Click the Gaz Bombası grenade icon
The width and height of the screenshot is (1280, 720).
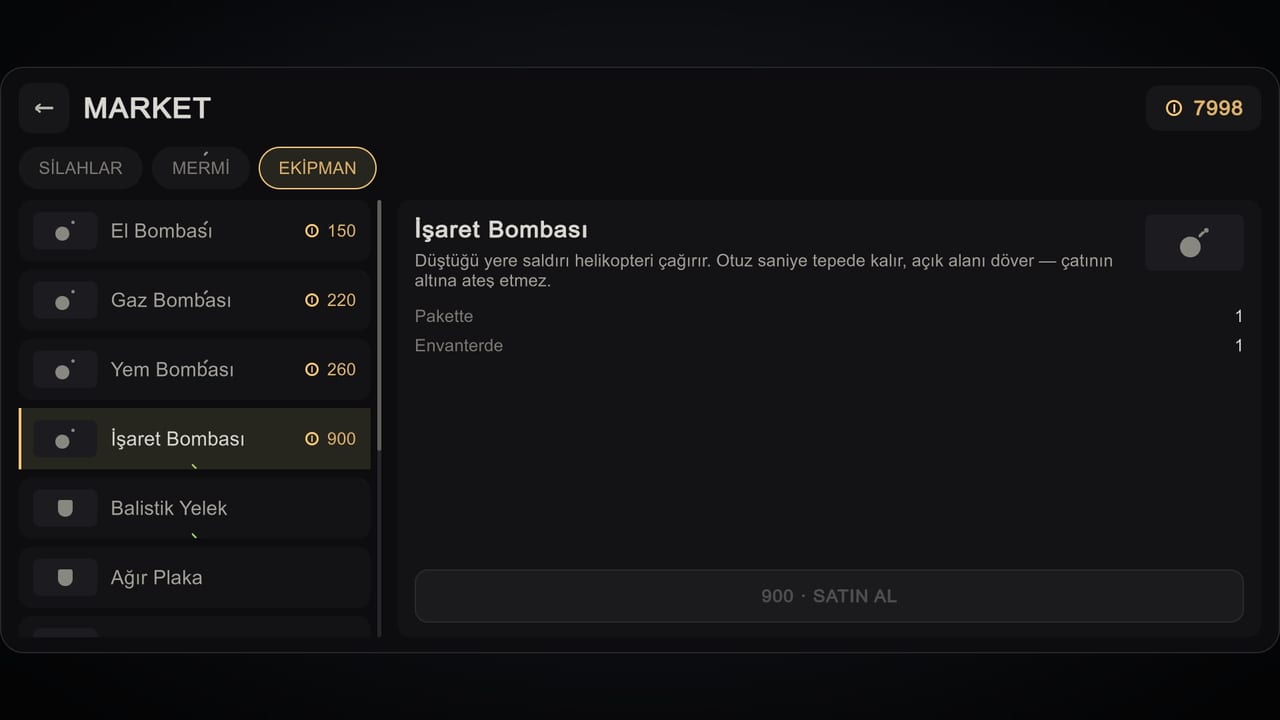pos(65,300)
